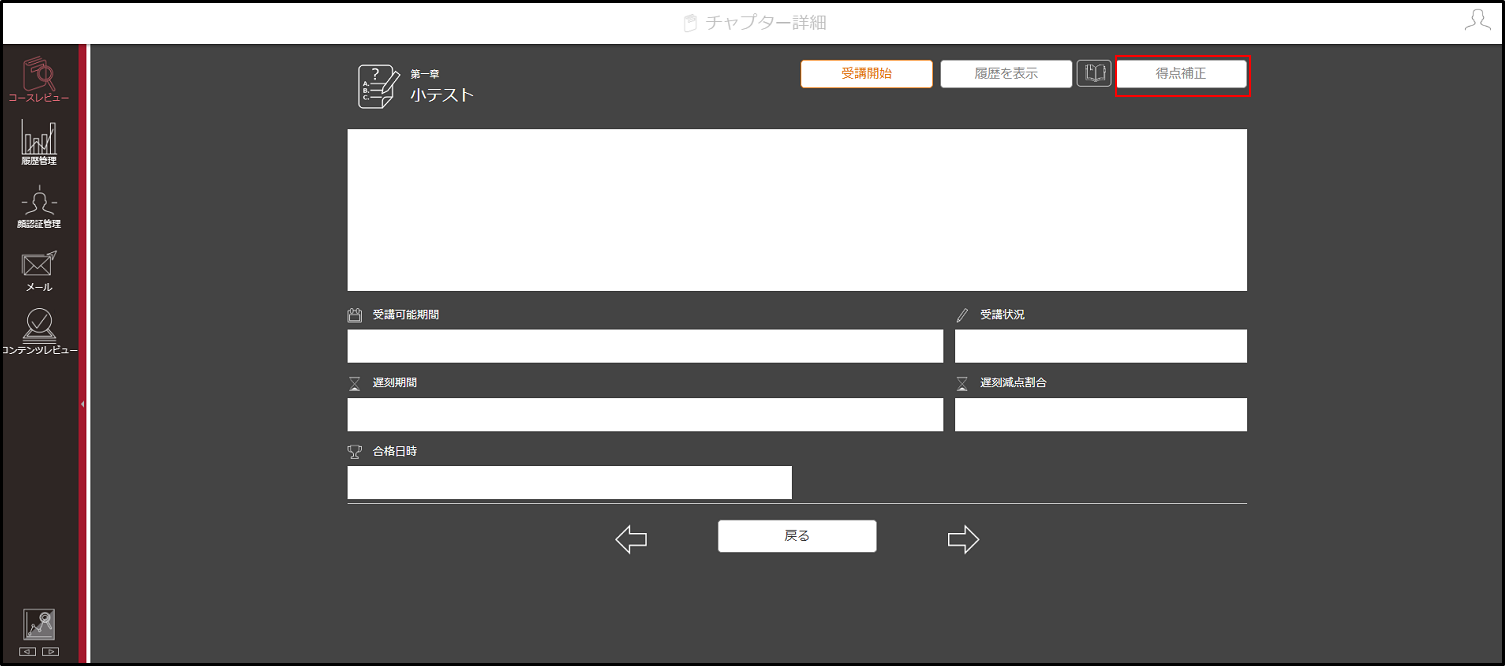The height and width of the screenshot is (666, 1505).
Task: Click the 受講状況 field
Action: click(1101, 346)
